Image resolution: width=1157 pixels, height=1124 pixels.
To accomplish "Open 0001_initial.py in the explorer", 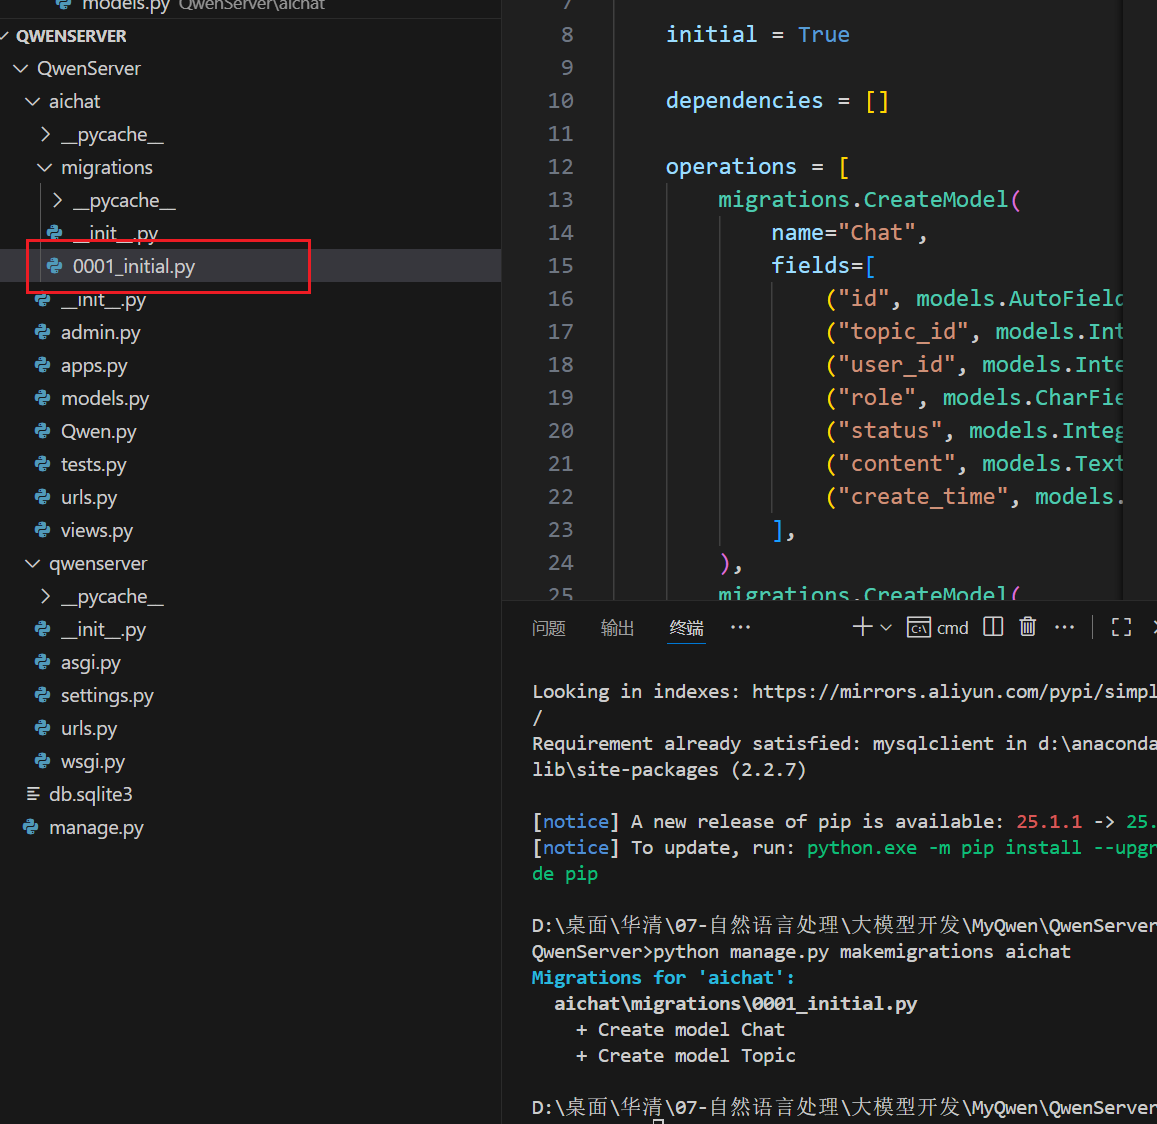I will (133, 266).
